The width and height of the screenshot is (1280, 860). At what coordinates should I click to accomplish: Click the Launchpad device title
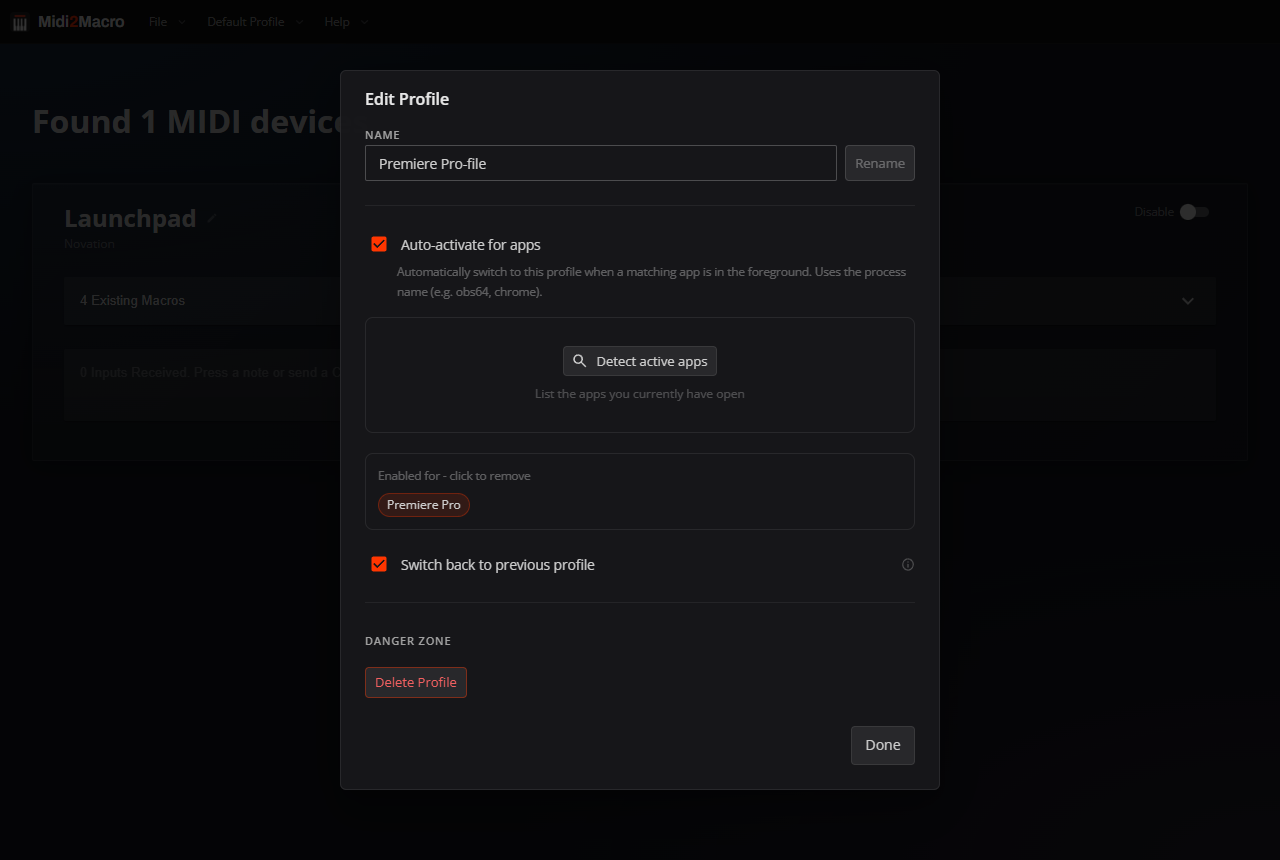tap(130, 219)
